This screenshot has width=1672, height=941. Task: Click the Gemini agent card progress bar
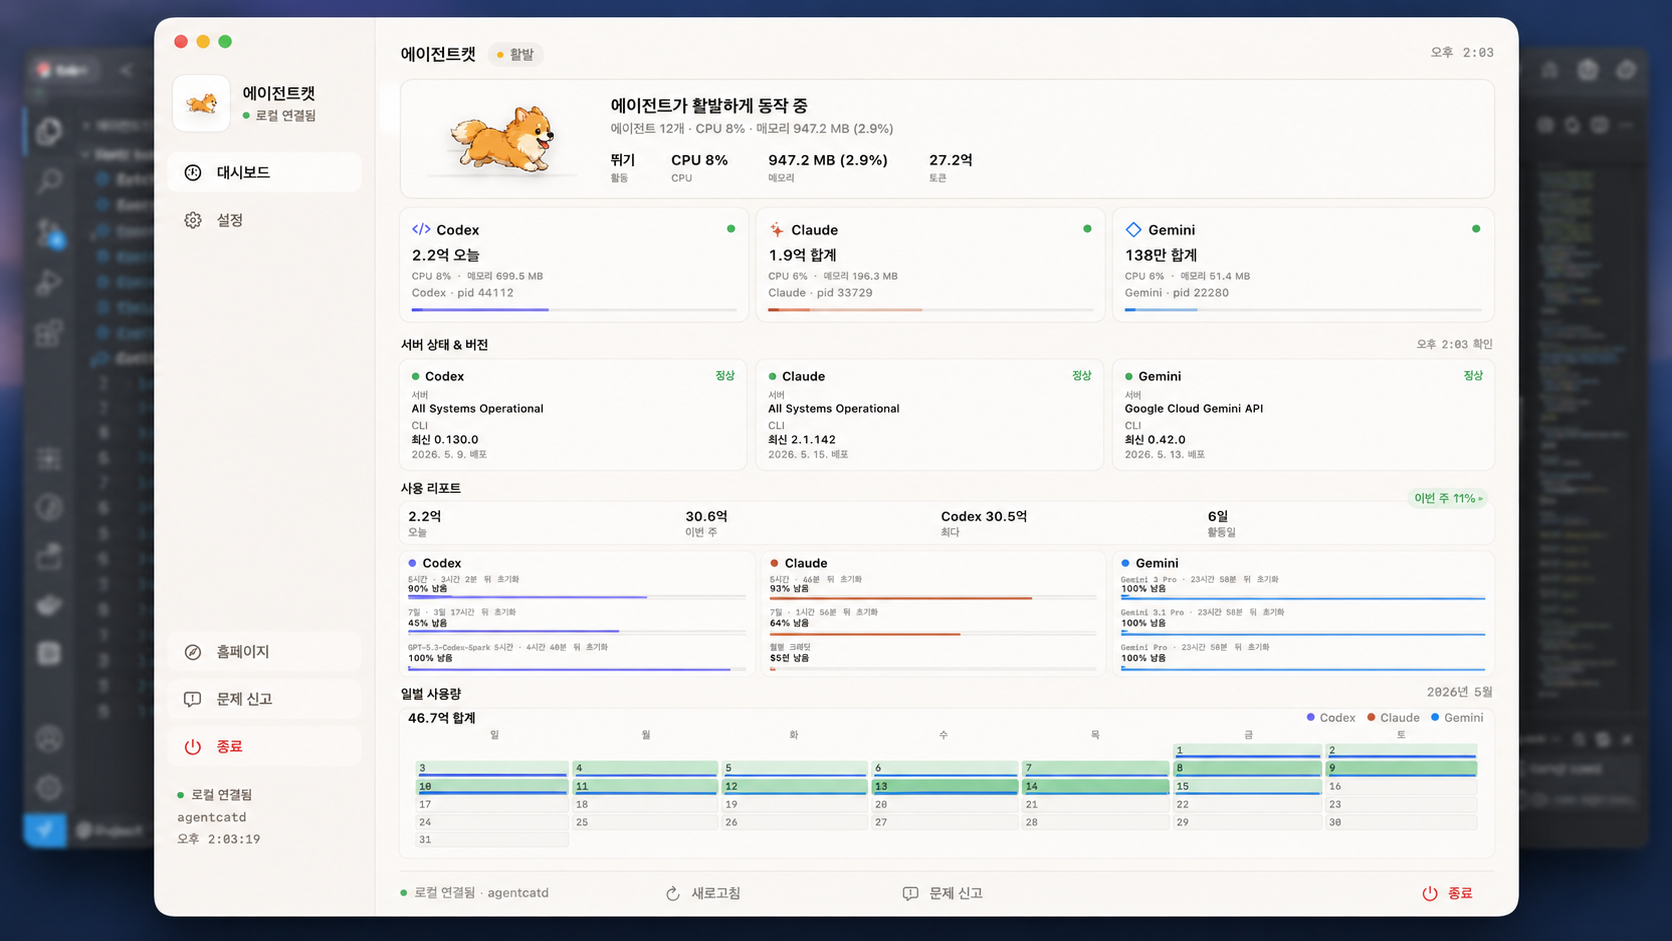point(1303,310)
